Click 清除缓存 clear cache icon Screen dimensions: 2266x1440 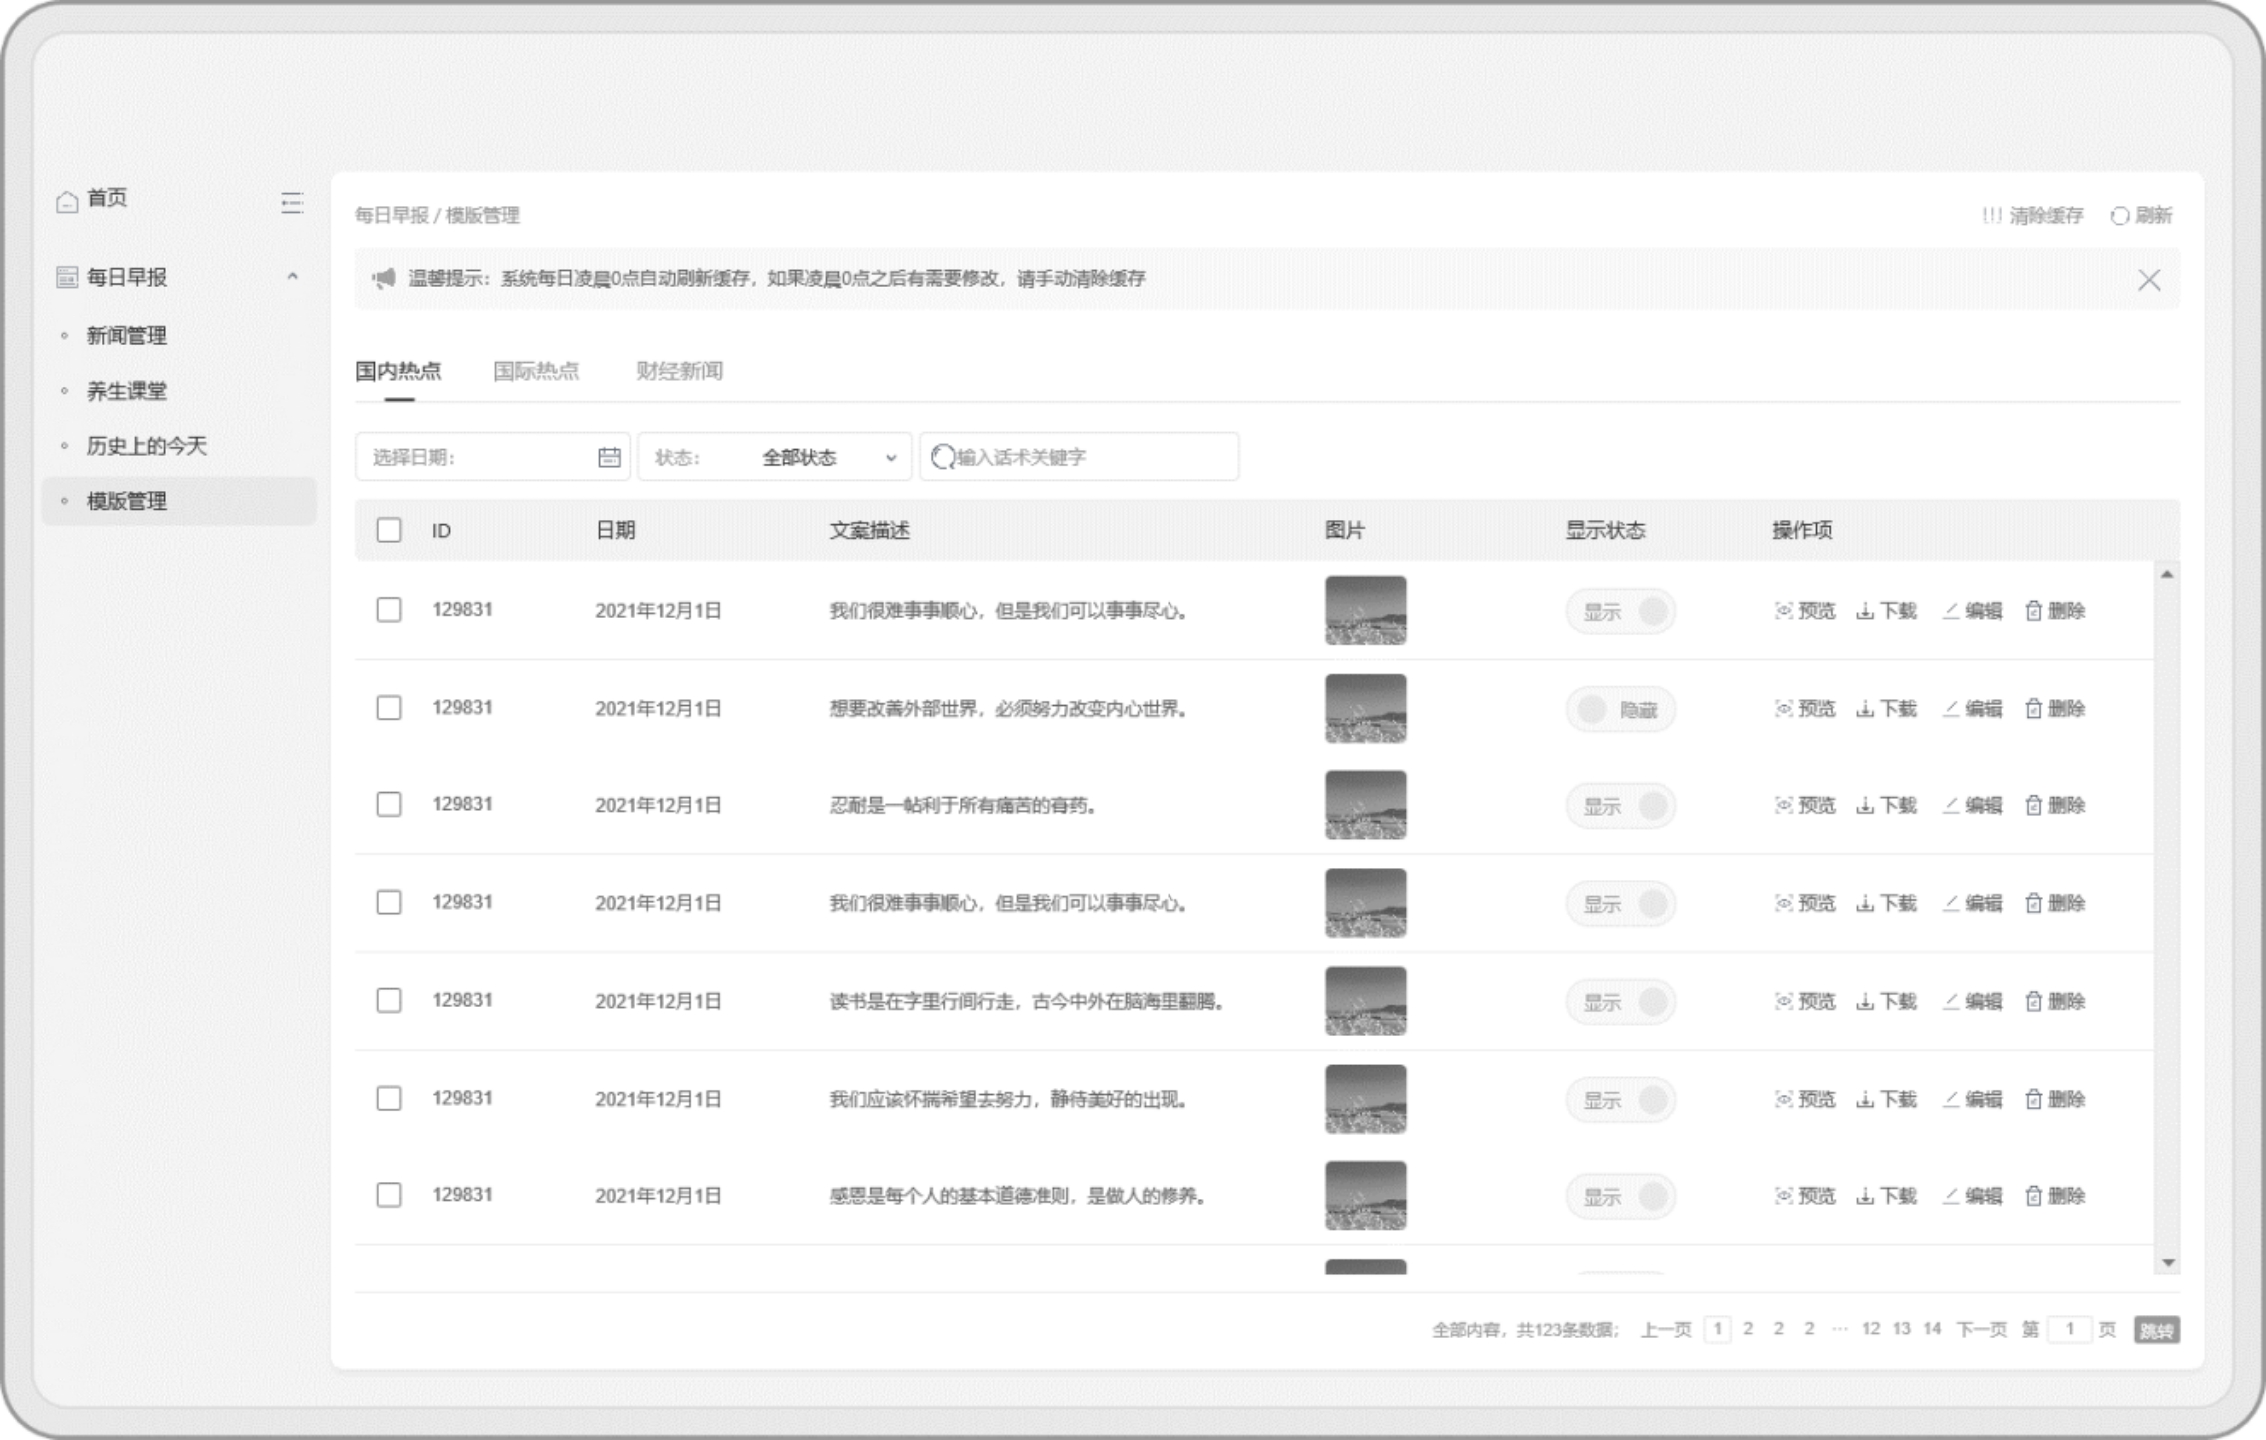tap(1992, 216)
